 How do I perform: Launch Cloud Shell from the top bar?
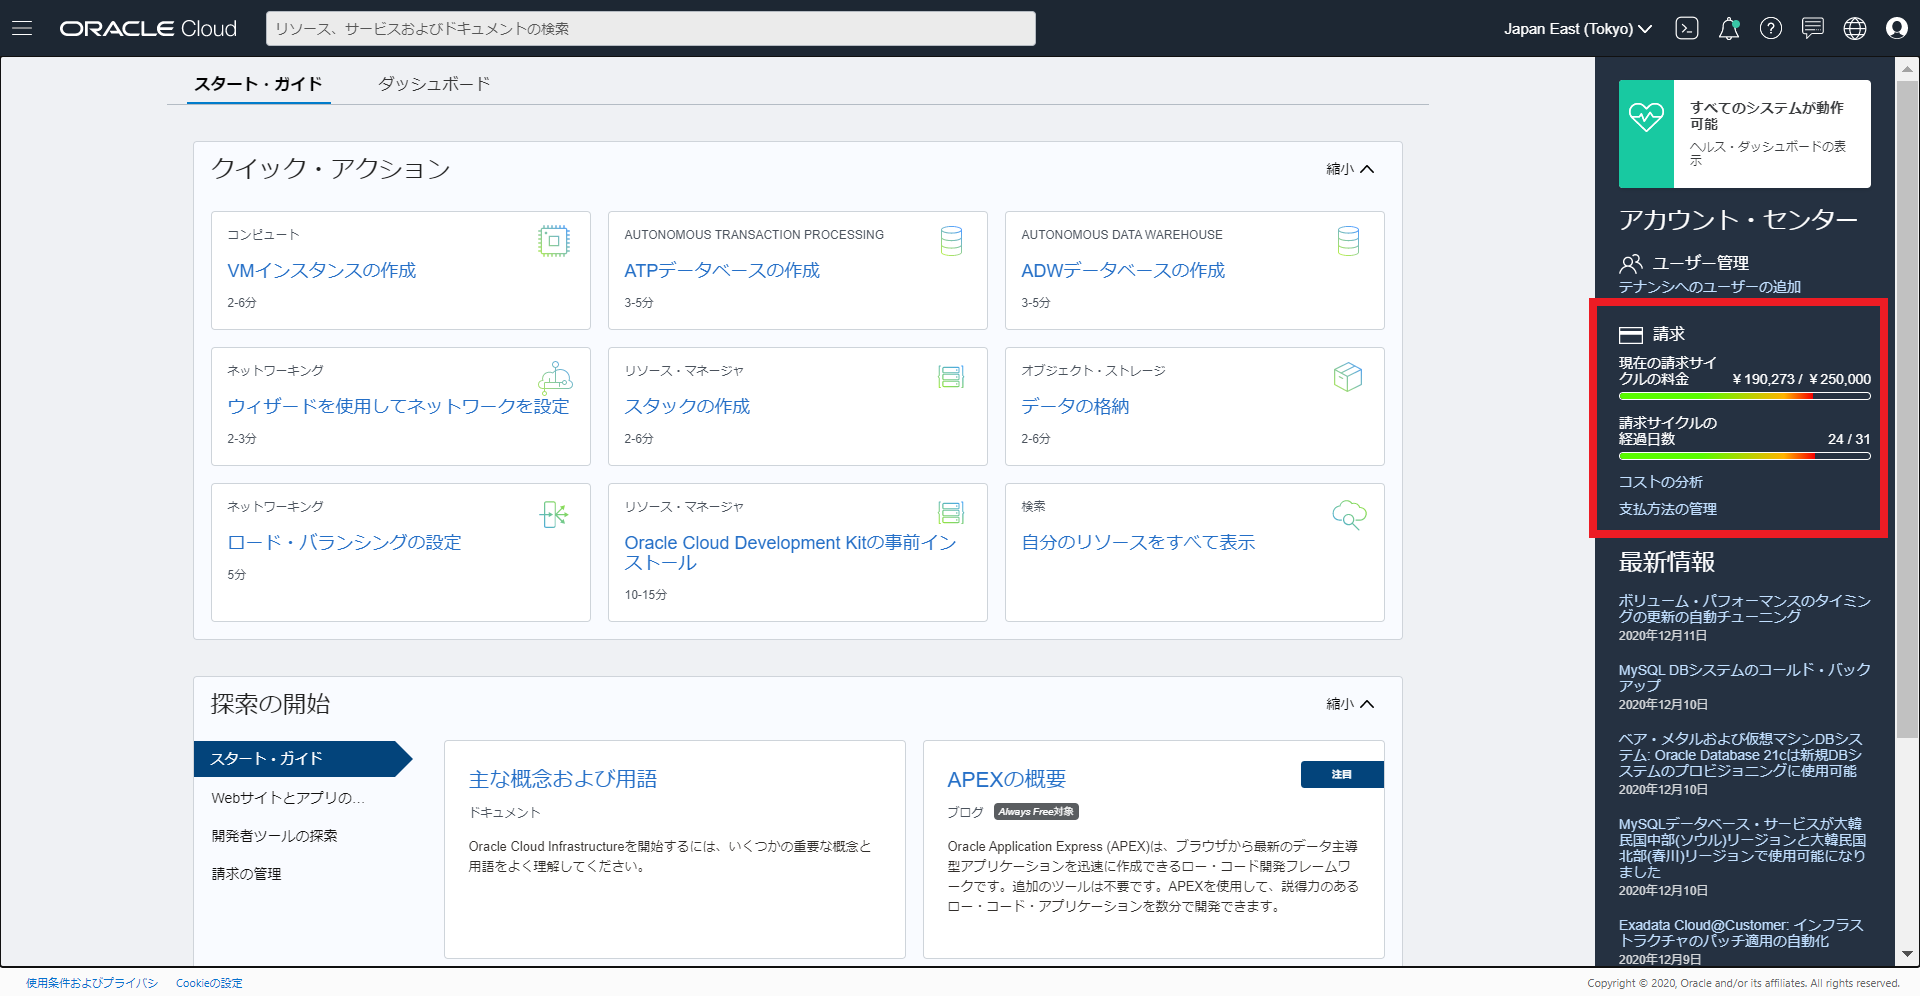[x=1686, y=28]
